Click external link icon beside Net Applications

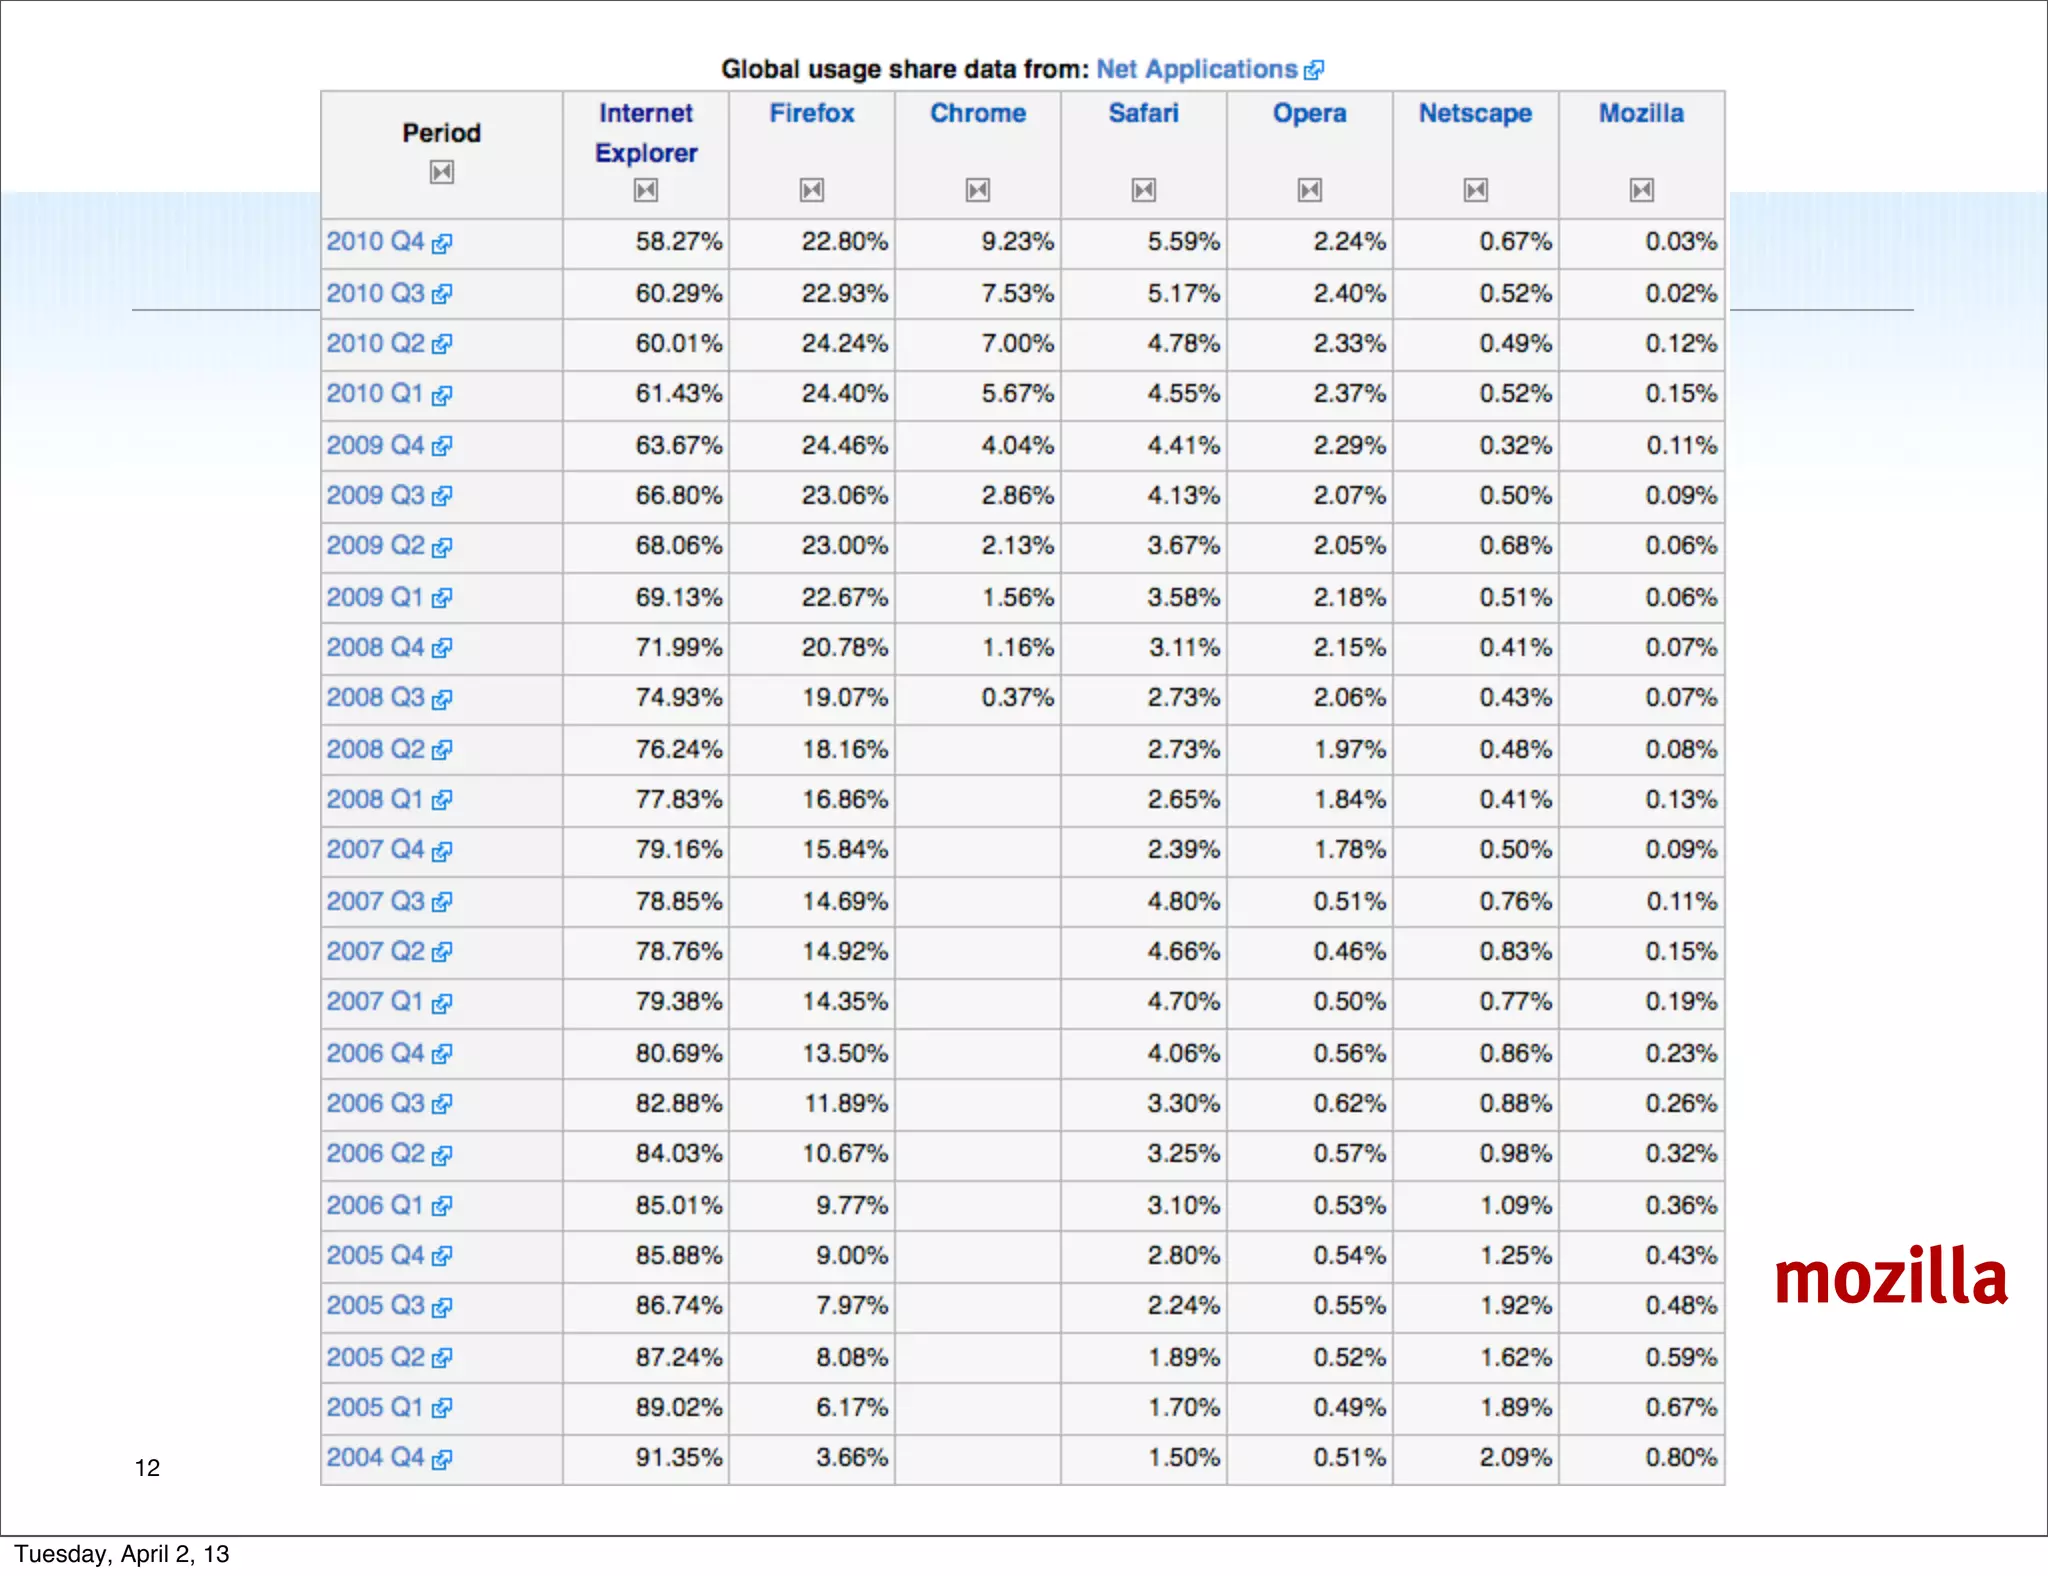(1314, 70)
